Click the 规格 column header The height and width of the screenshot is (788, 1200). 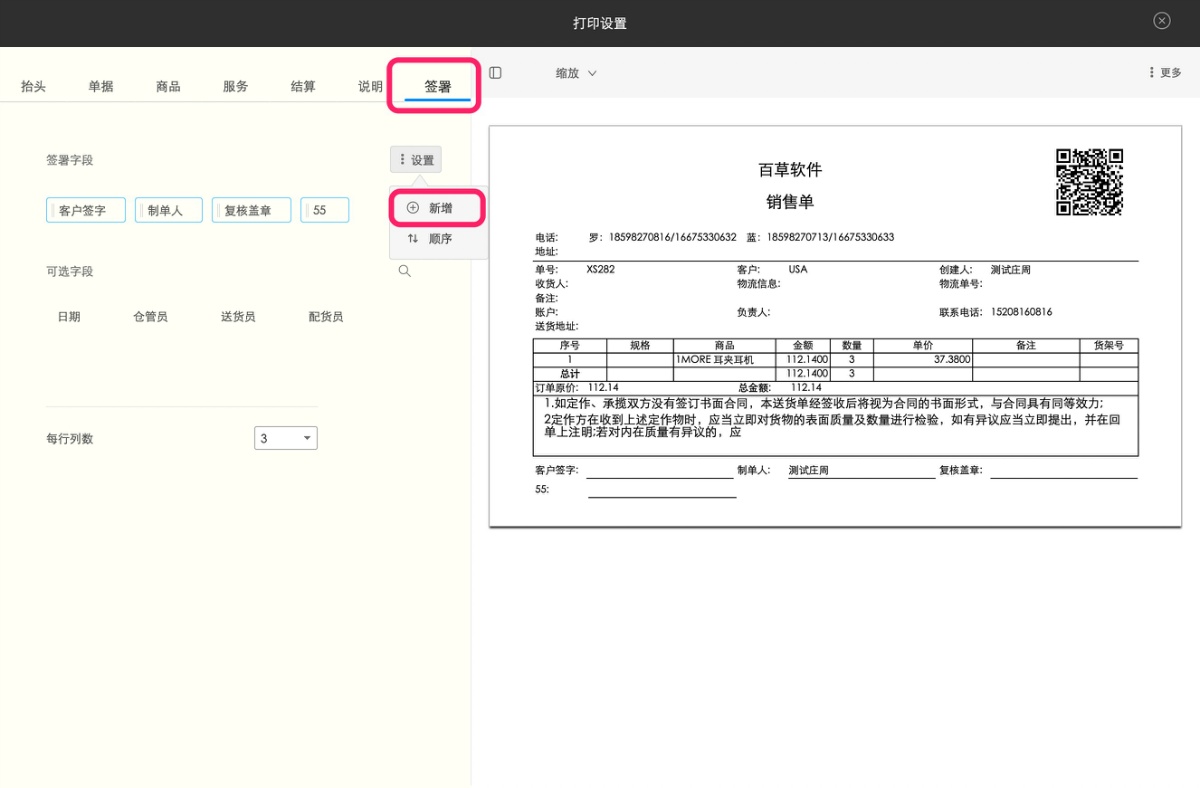pyautogui.click(x=640, y=346)
